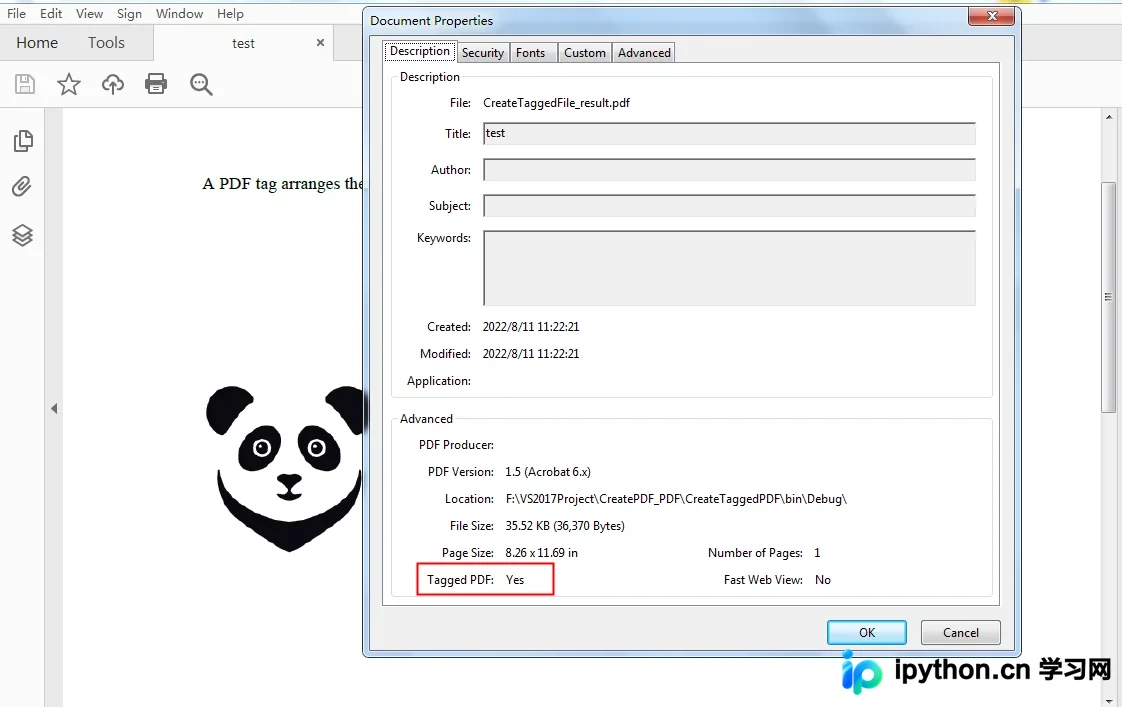Click the Print icon
This screenshot has height=707, width=1122.
pos(156,84)
